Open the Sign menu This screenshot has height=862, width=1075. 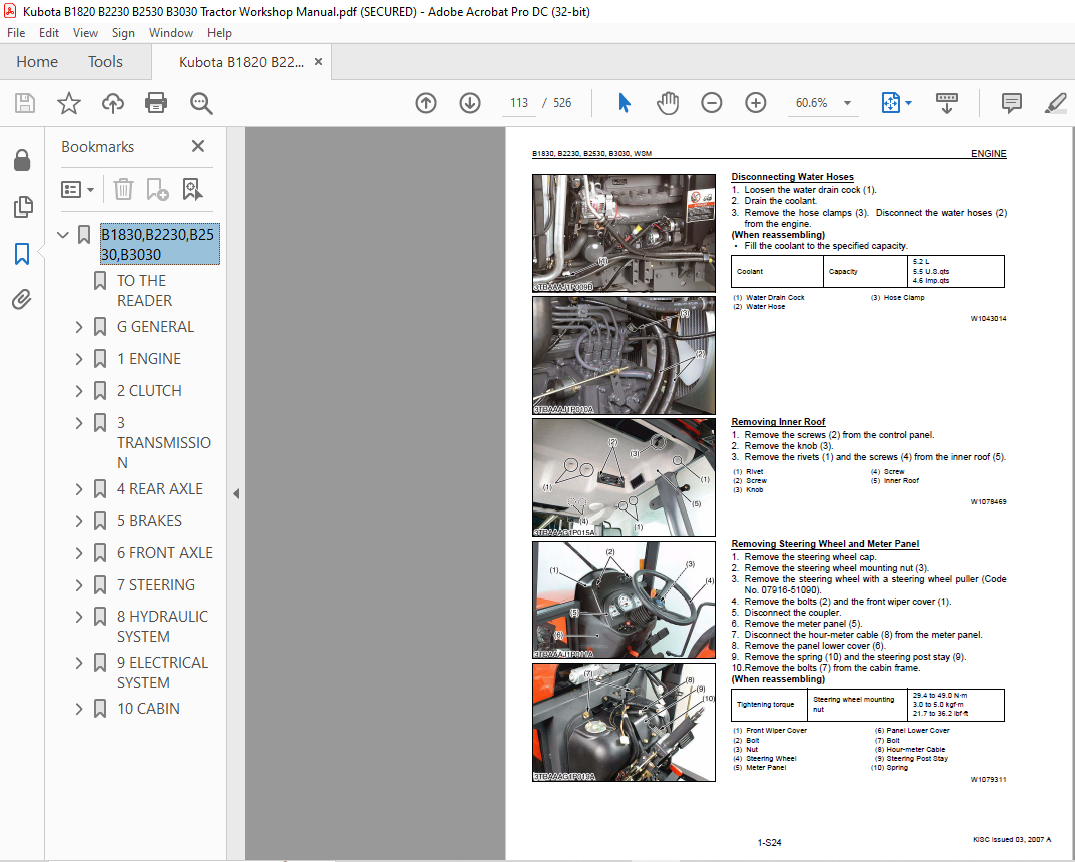[x=123, y=33]
